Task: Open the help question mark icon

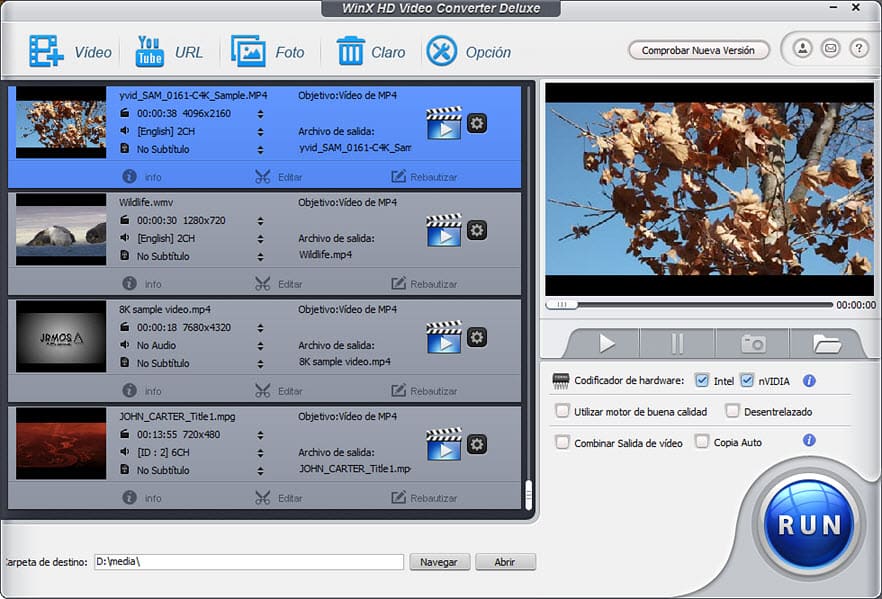Action: point(858,49)
